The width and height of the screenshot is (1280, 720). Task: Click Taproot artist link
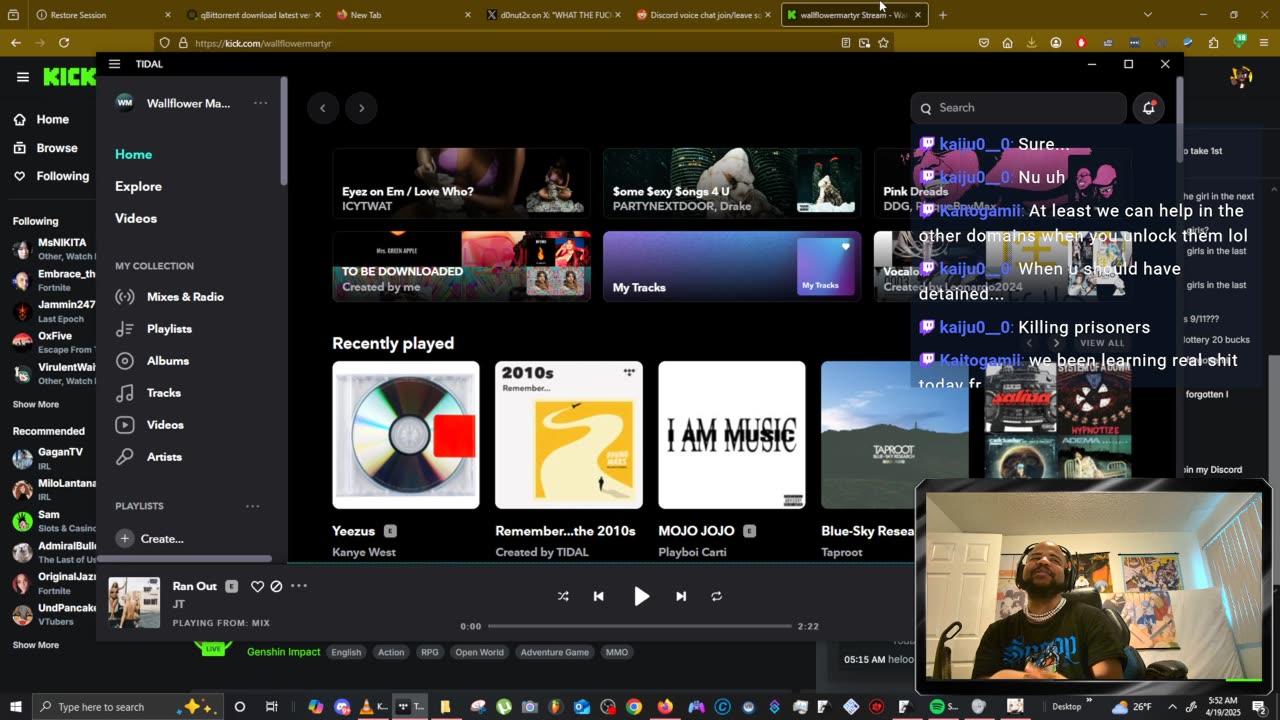point(842,552)
